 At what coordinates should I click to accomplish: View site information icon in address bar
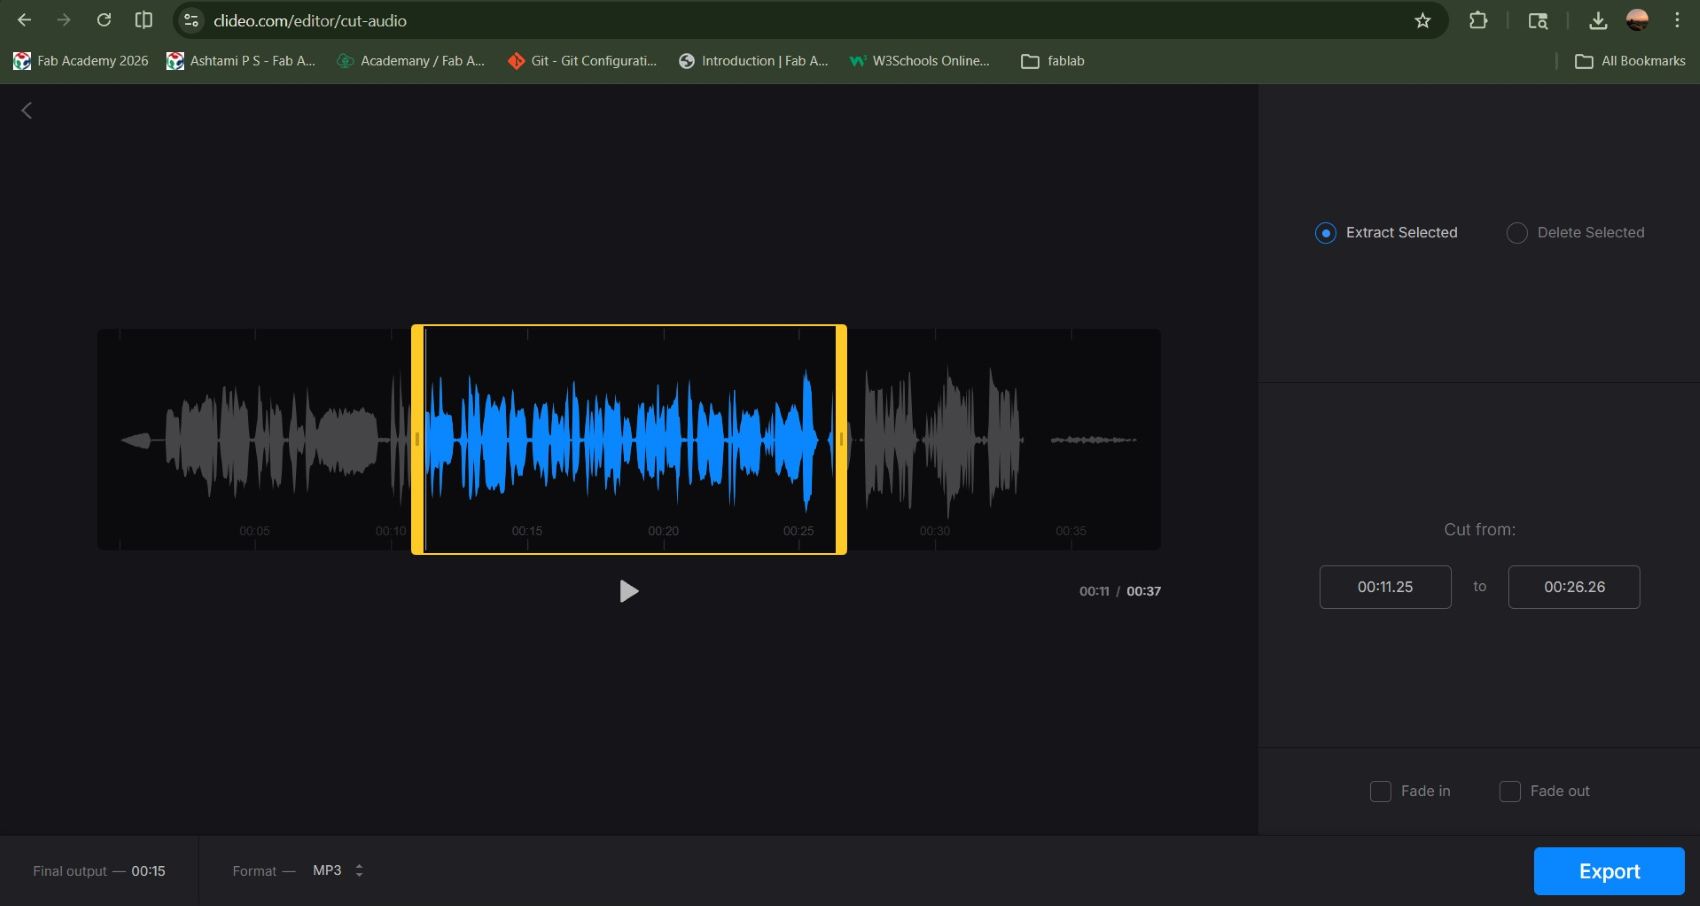click(191, 20)
